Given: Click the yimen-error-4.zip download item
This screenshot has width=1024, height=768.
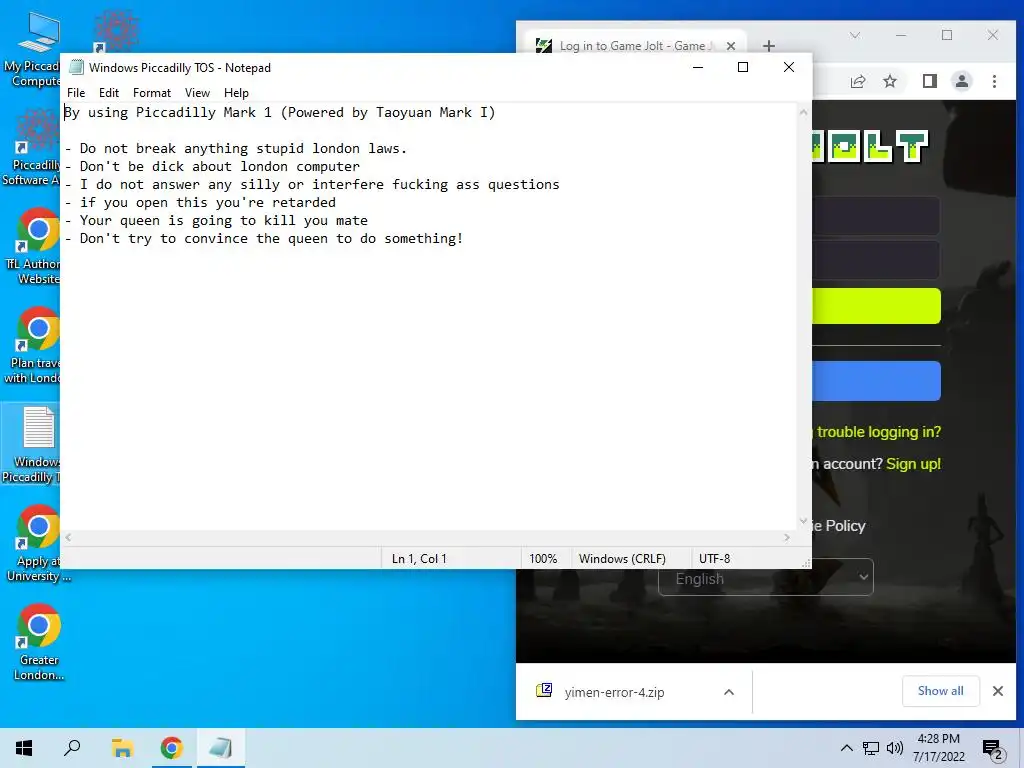Looking at the screenshot, I should 614,692.
